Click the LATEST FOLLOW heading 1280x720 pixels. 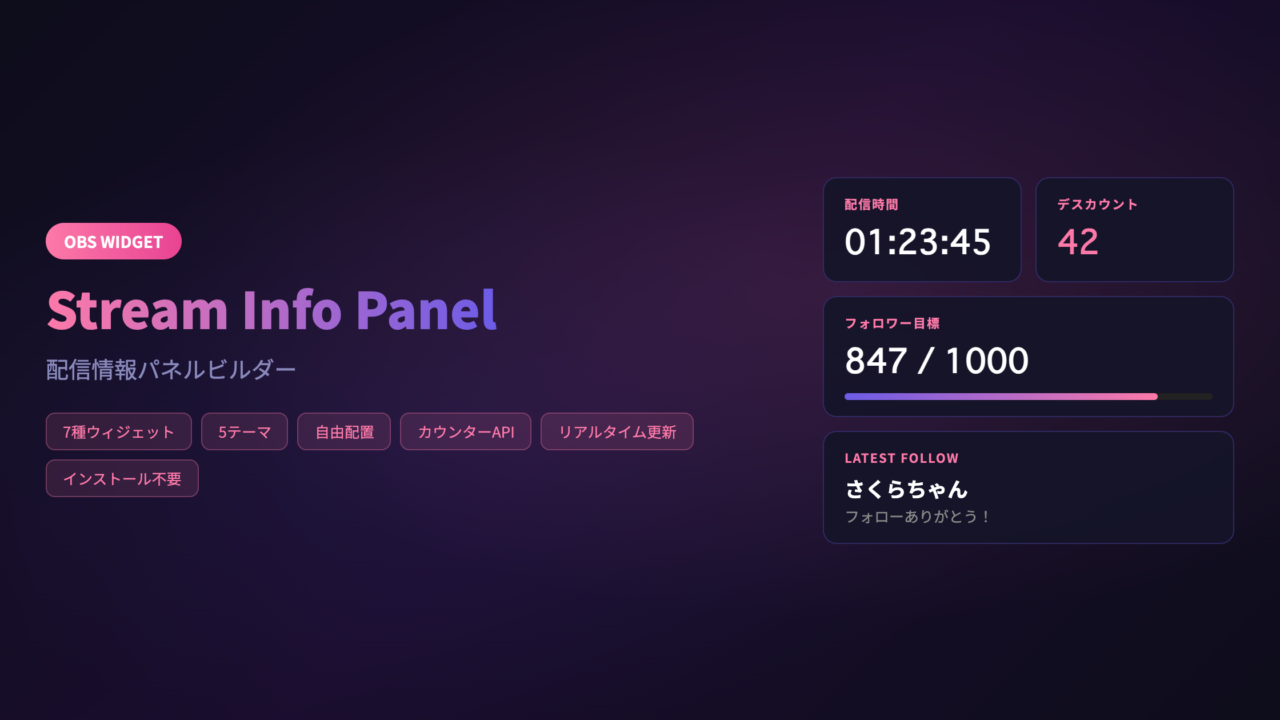[901, 458]
